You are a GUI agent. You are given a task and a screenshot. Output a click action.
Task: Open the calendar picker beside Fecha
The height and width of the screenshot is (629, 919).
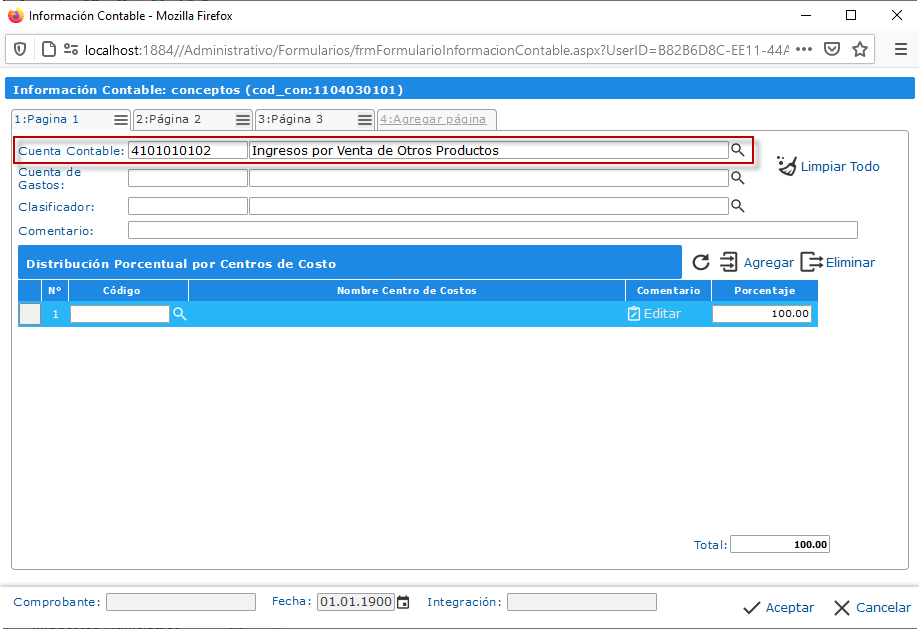click(x=403, y=602)
